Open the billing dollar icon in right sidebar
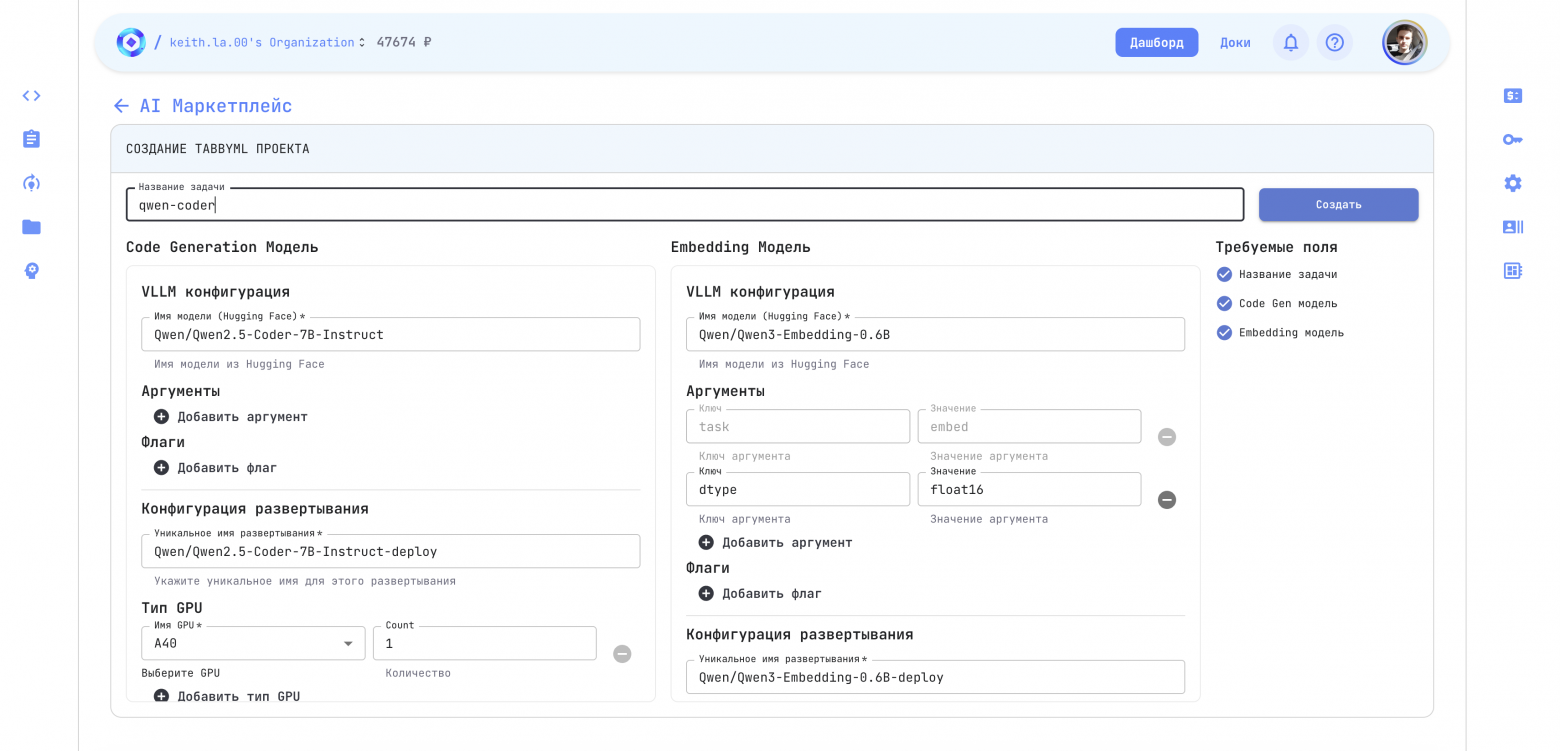The width and height of the screenshot is (1560, 751). [x=1513, y=95]
